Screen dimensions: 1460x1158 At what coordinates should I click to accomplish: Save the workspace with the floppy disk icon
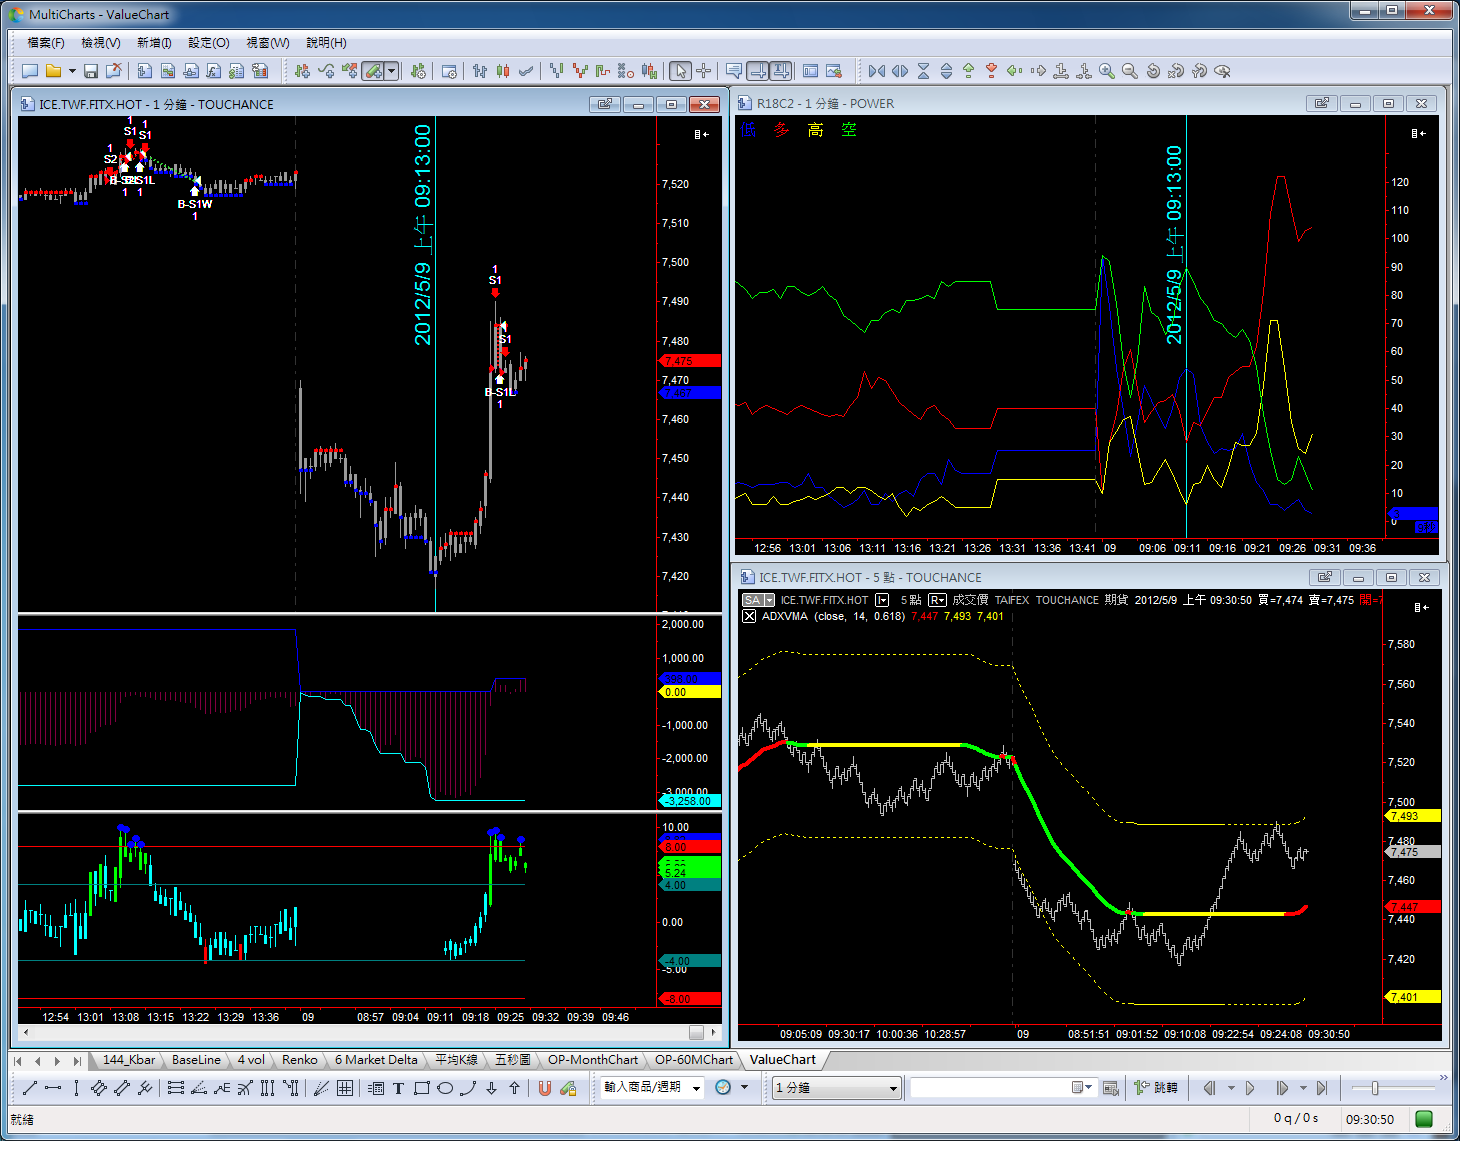tap(91, 71)
